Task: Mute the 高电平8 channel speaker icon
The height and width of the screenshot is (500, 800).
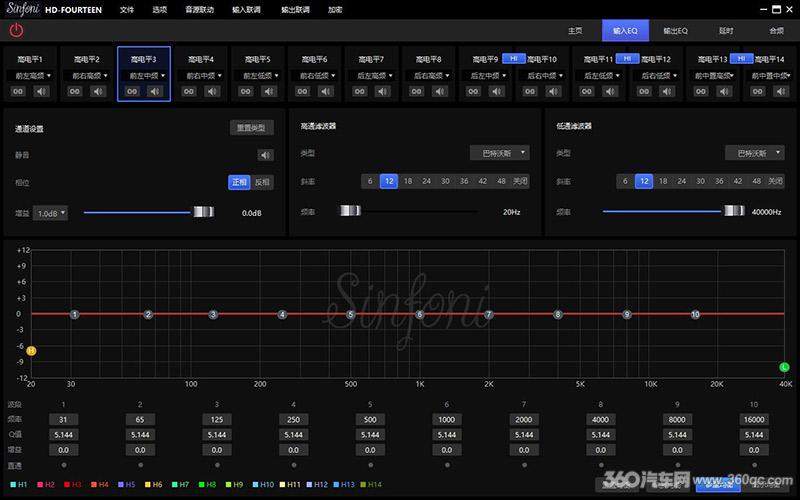Action: coord(440,92)
